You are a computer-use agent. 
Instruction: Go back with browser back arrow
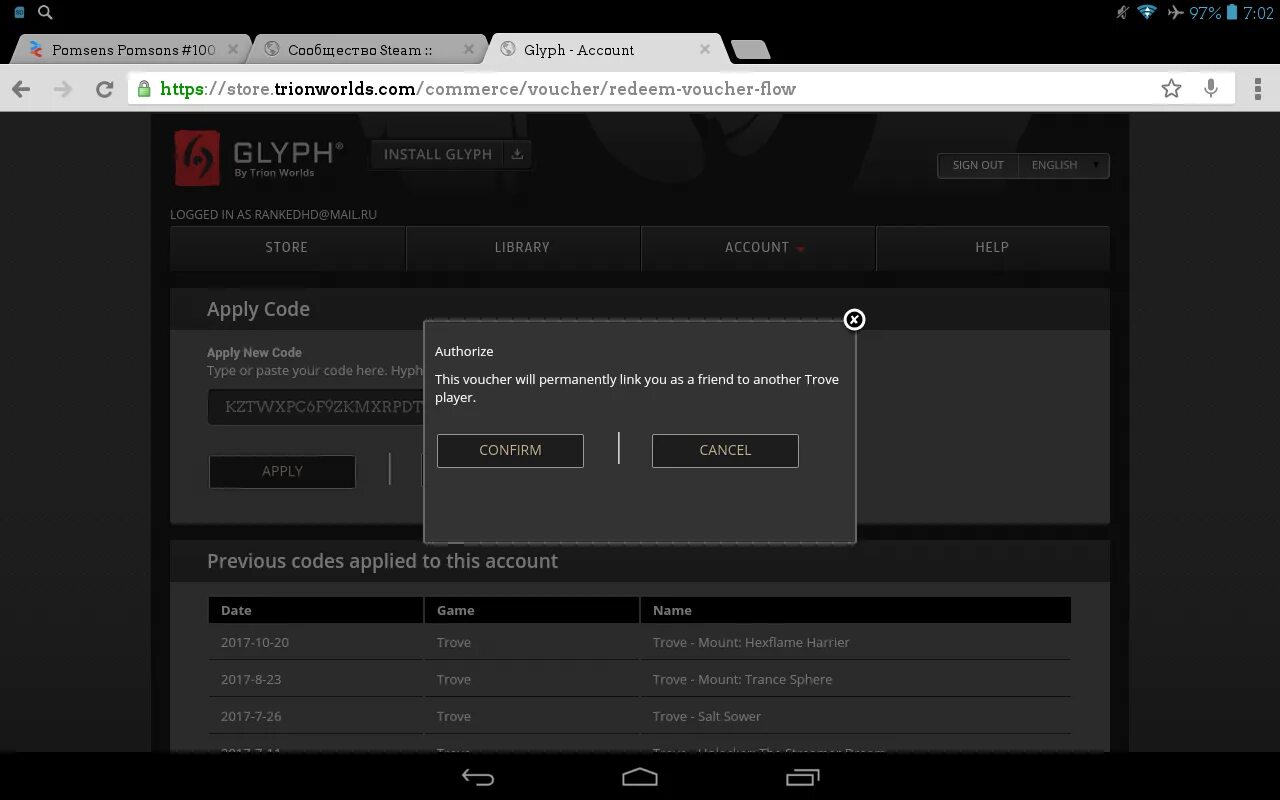click(x=21, y=89)
